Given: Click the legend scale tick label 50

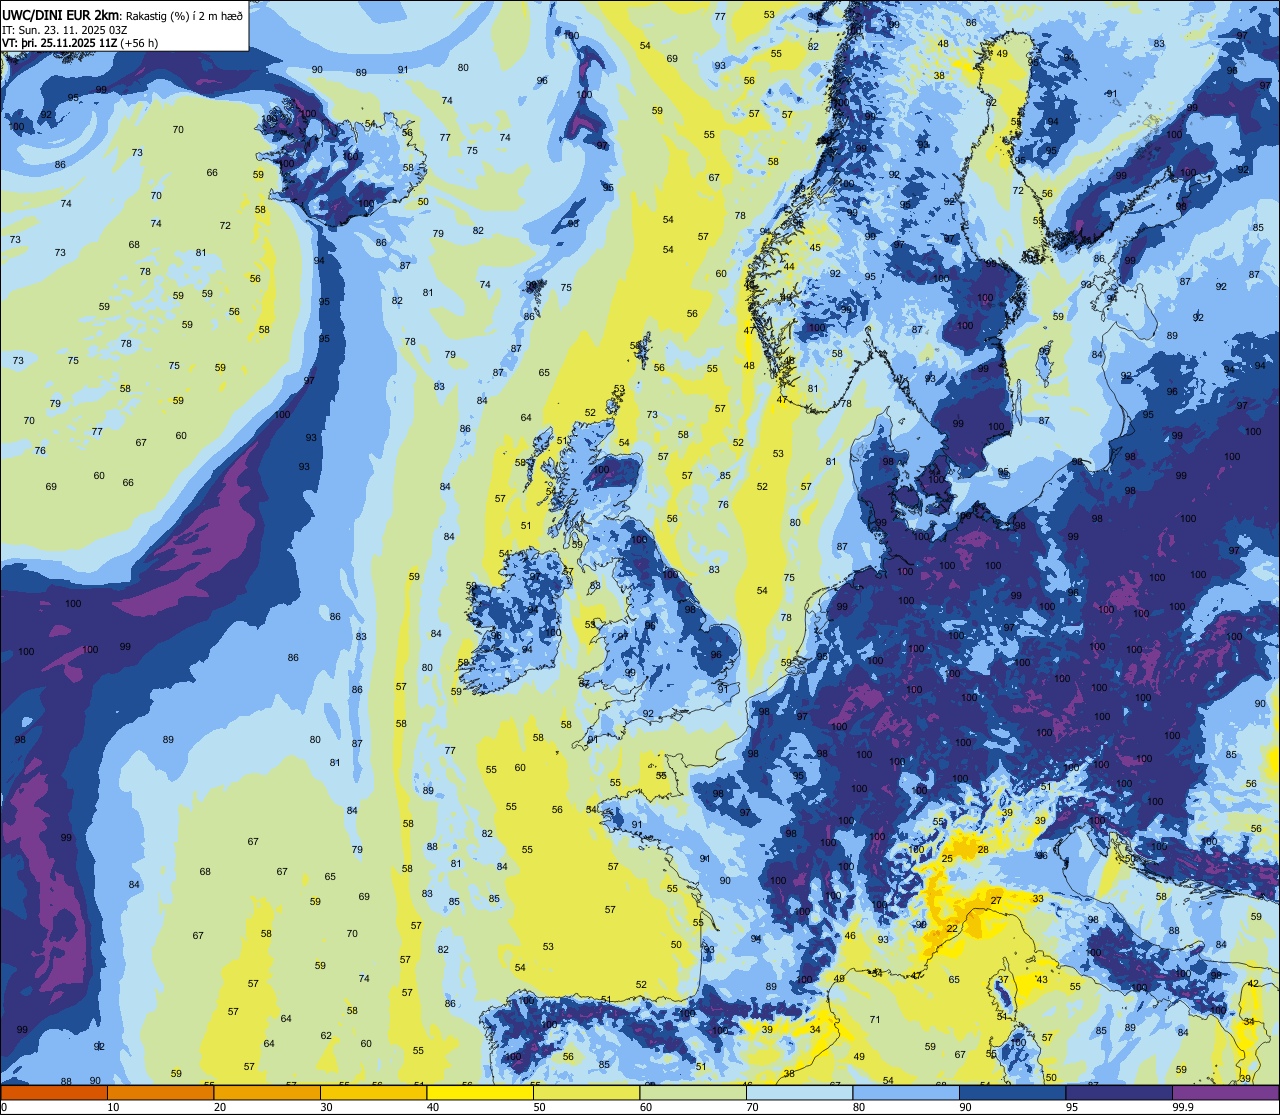Looking at the screenshot, I should point(539,1106).
